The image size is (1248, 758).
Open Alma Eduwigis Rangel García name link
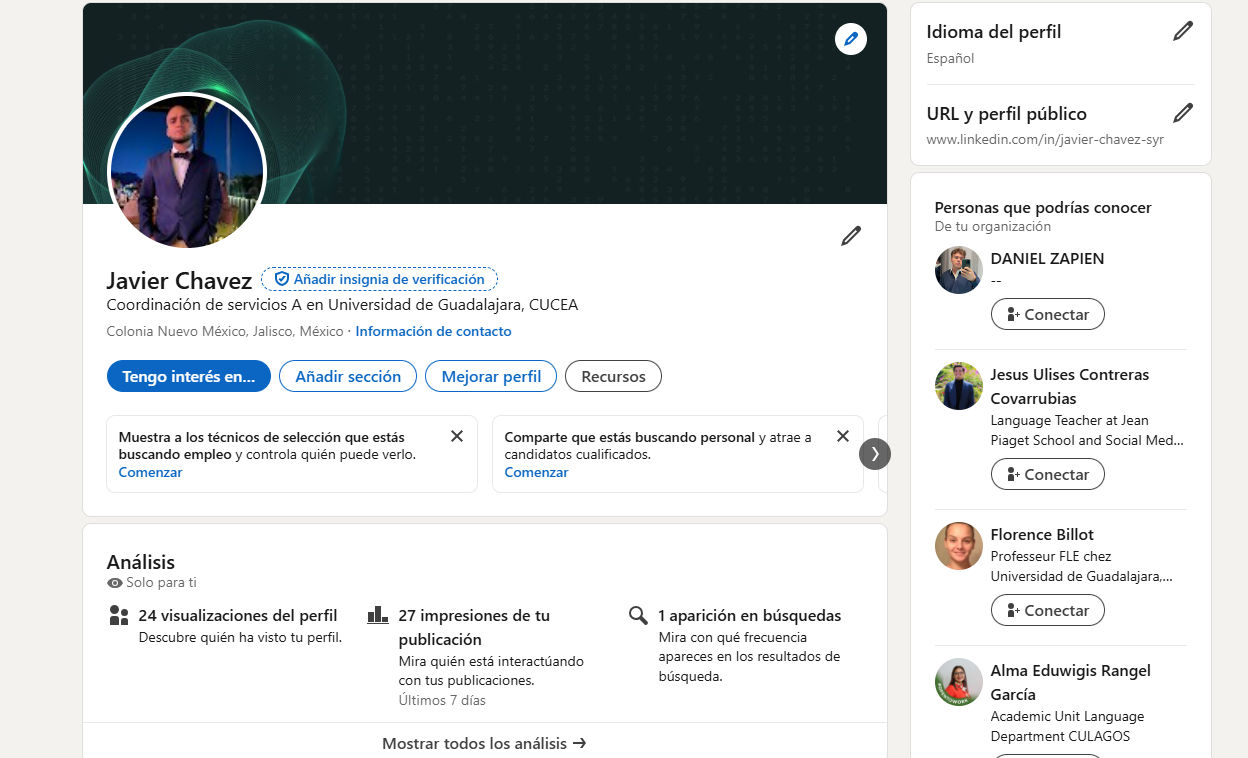1070,682
